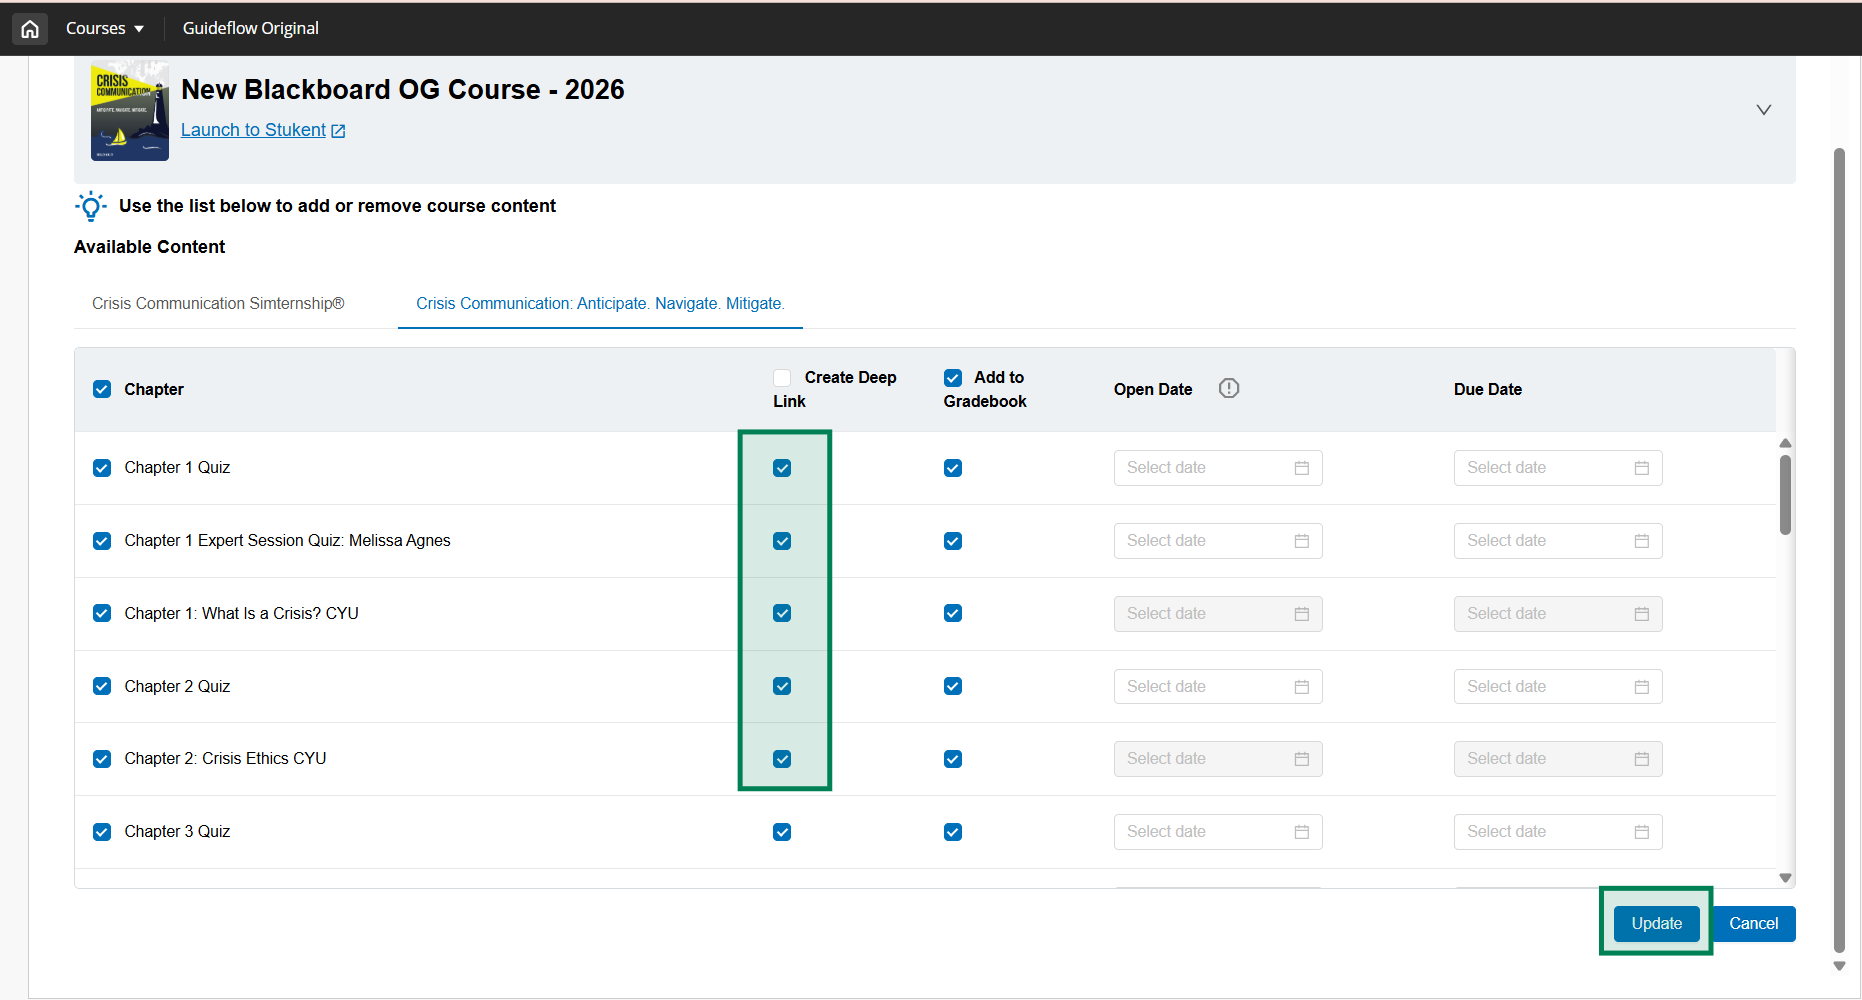This screenshot has height=1000, width=1862.
Task: Uncheck Add to Gradebook for Chapter 1 Quiz
Action: point(953,468)
